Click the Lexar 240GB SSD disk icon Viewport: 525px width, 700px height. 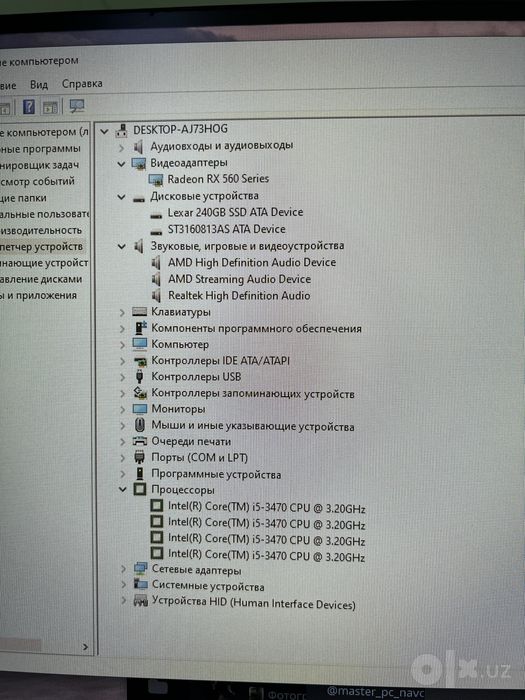[156, 216]
